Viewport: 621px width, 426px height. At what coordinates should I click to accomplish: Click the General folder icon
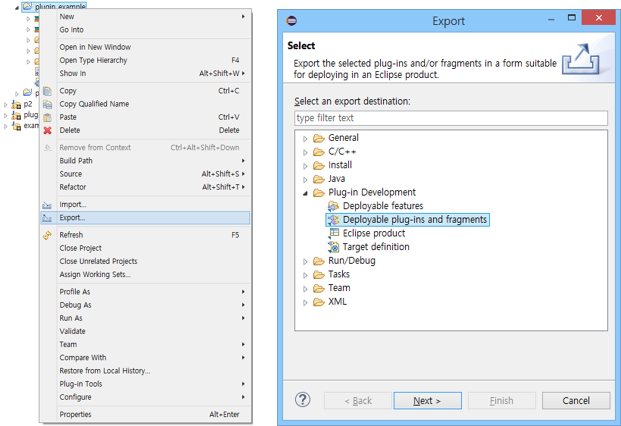(319, 138)
